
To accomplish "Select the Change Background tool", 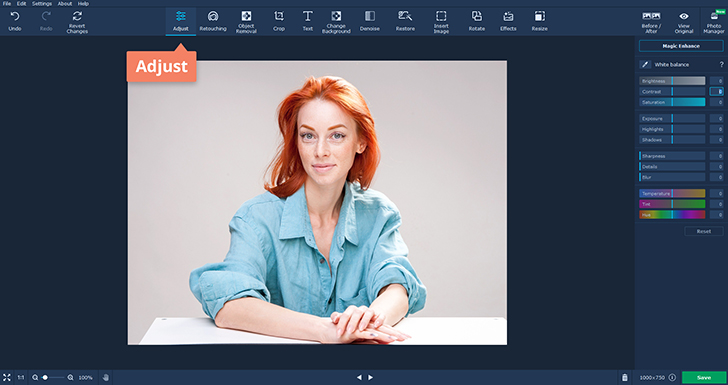I will tap(336, 21).
